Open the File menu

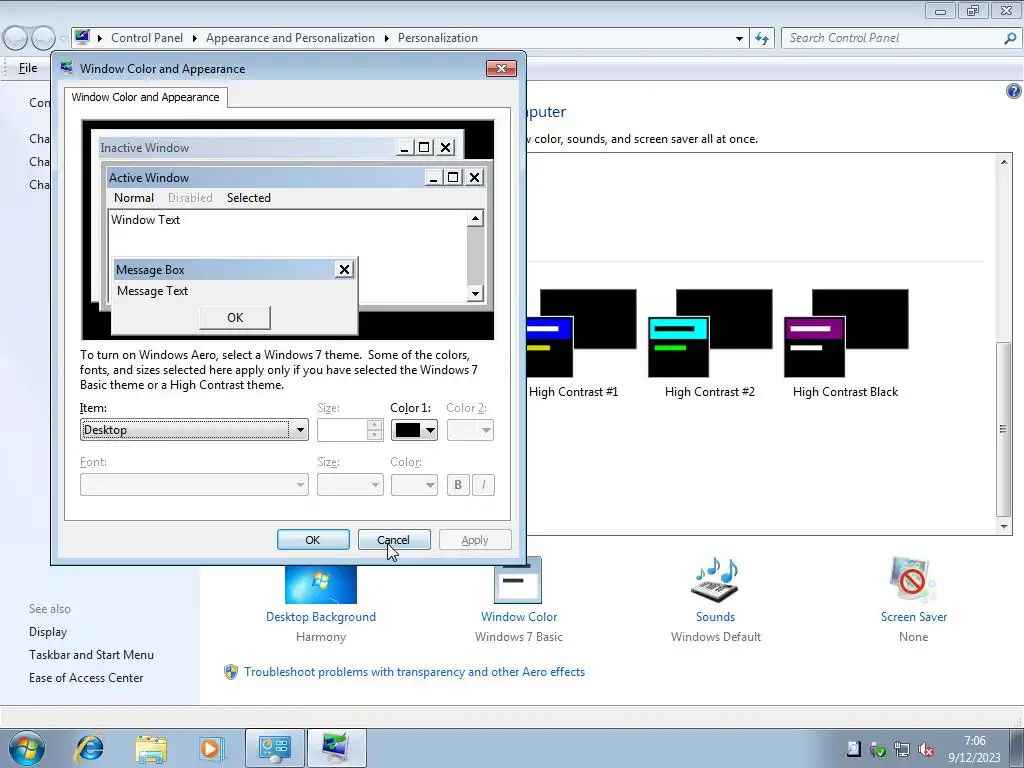click(28, 68)
